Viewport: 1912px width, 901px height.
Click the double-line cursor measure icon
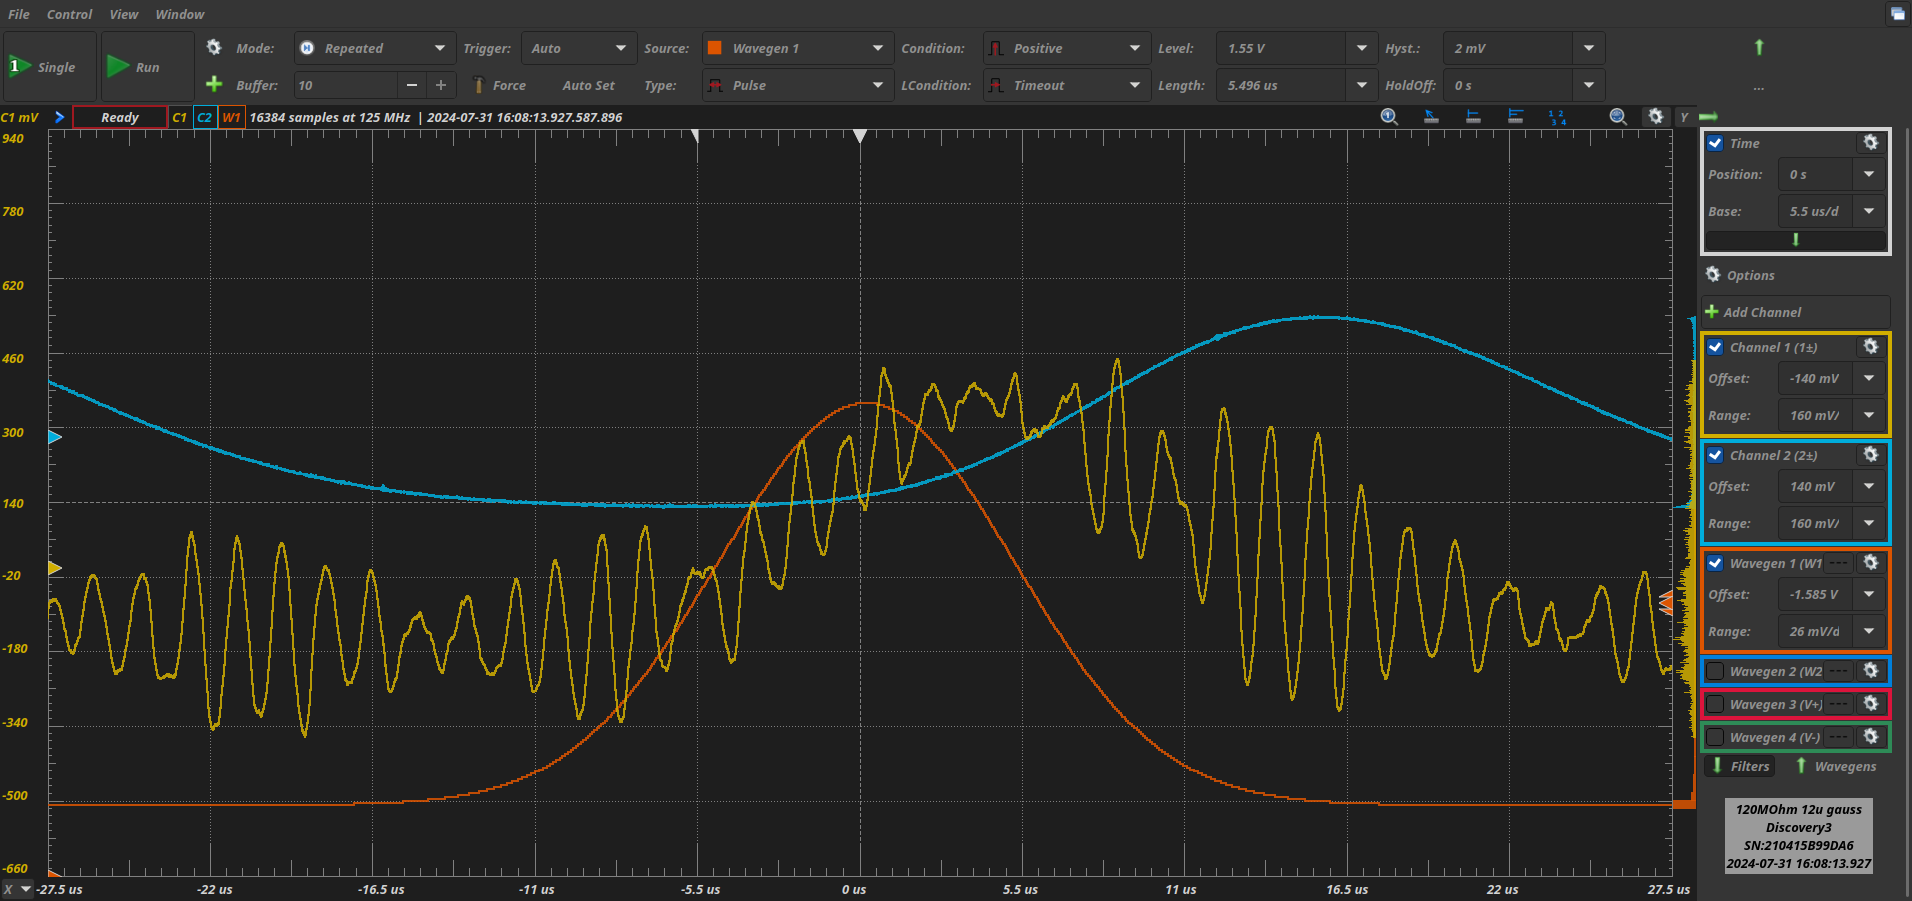1515,116
